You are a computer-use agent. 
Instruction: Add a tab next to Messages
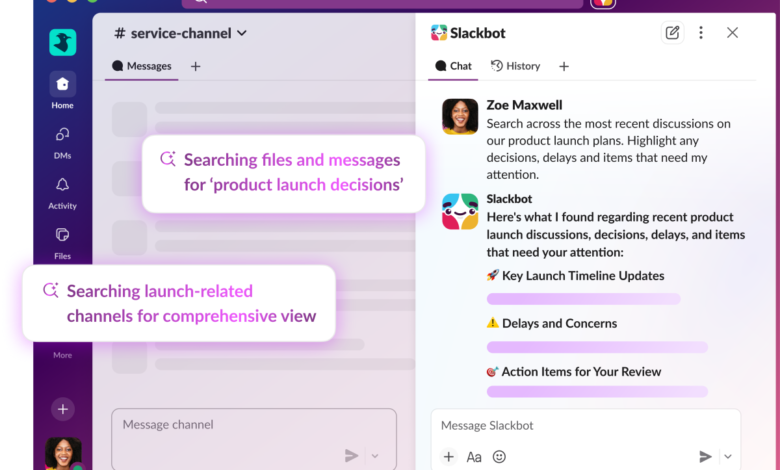click(x=195, y=66)
